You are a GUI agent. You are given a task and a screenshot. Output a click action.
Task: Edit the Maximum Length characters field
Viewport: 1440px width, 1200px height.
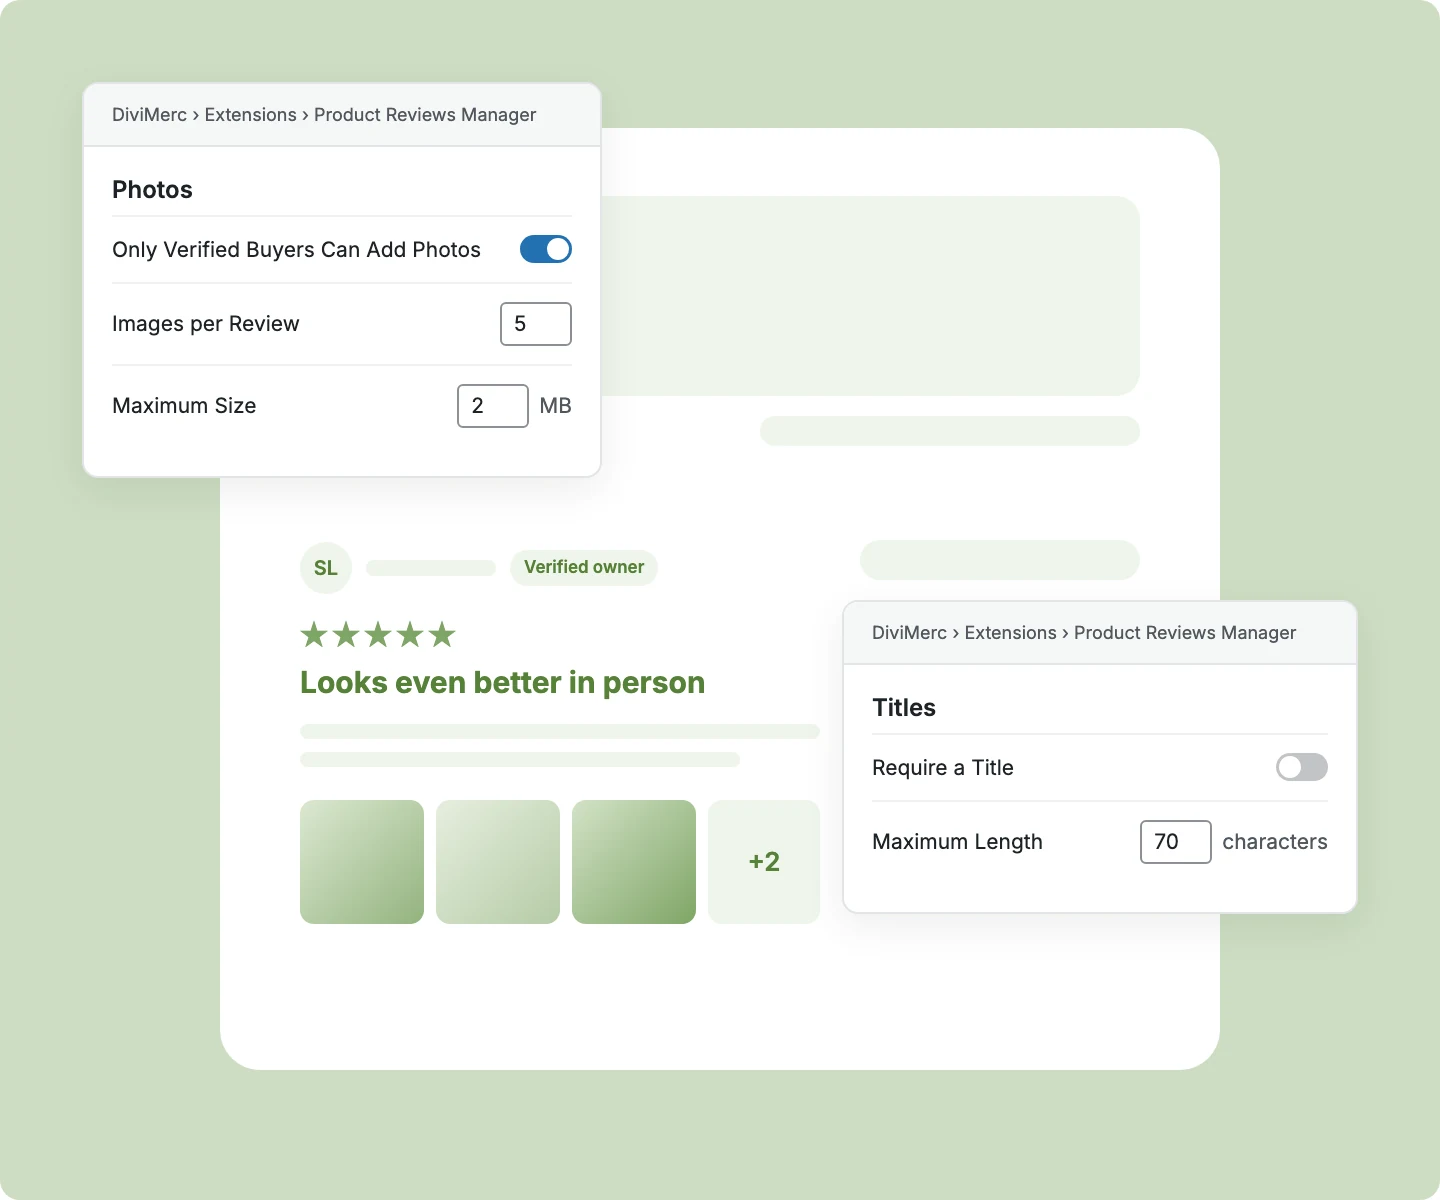pos(1176,842)
